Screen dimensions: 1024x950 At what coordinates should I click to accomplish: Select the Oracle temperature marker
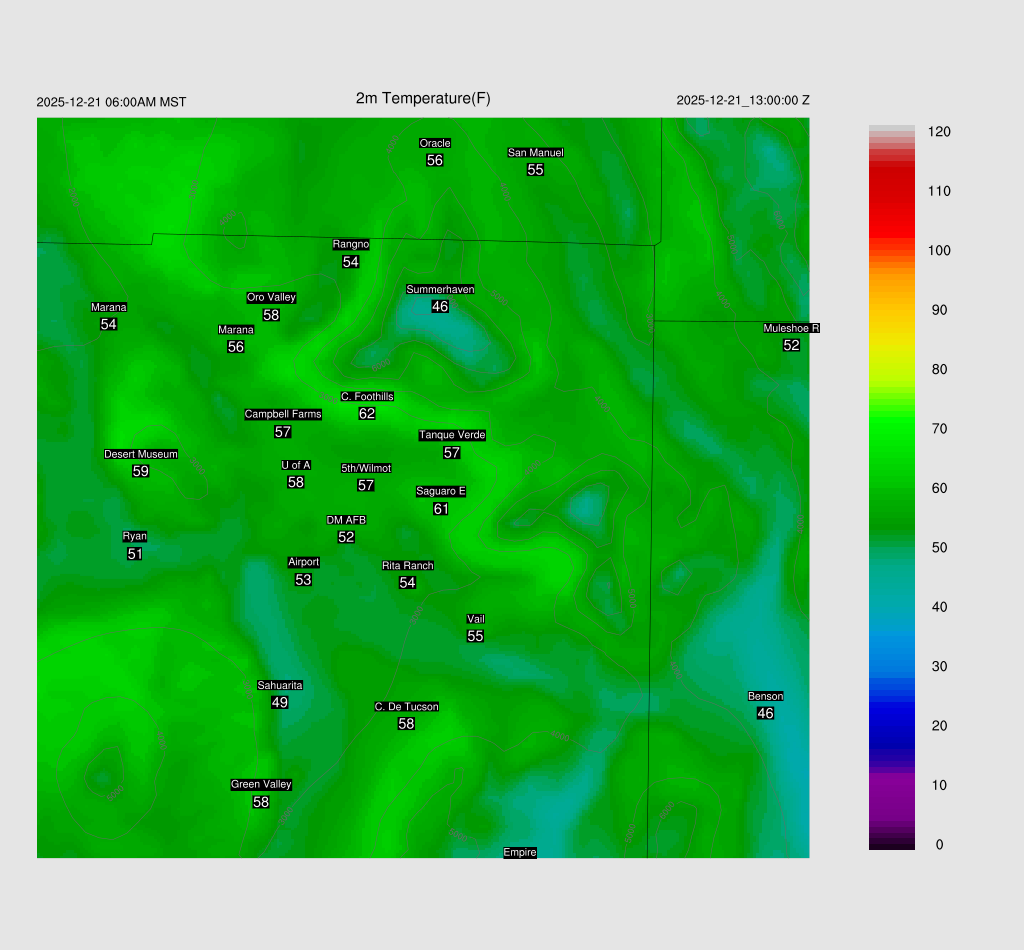[435, 160]
